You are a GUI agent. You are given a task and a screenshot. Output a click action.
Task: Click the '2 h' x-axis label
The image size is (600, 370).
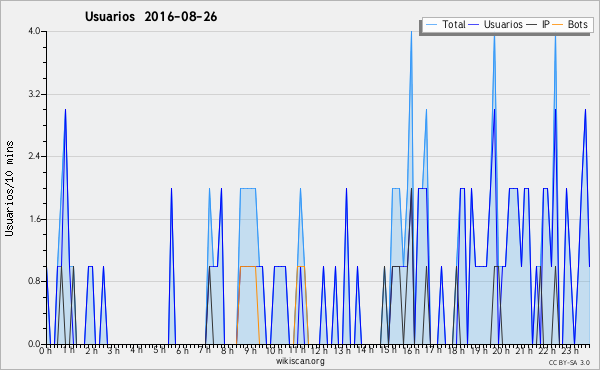(91, 351)
